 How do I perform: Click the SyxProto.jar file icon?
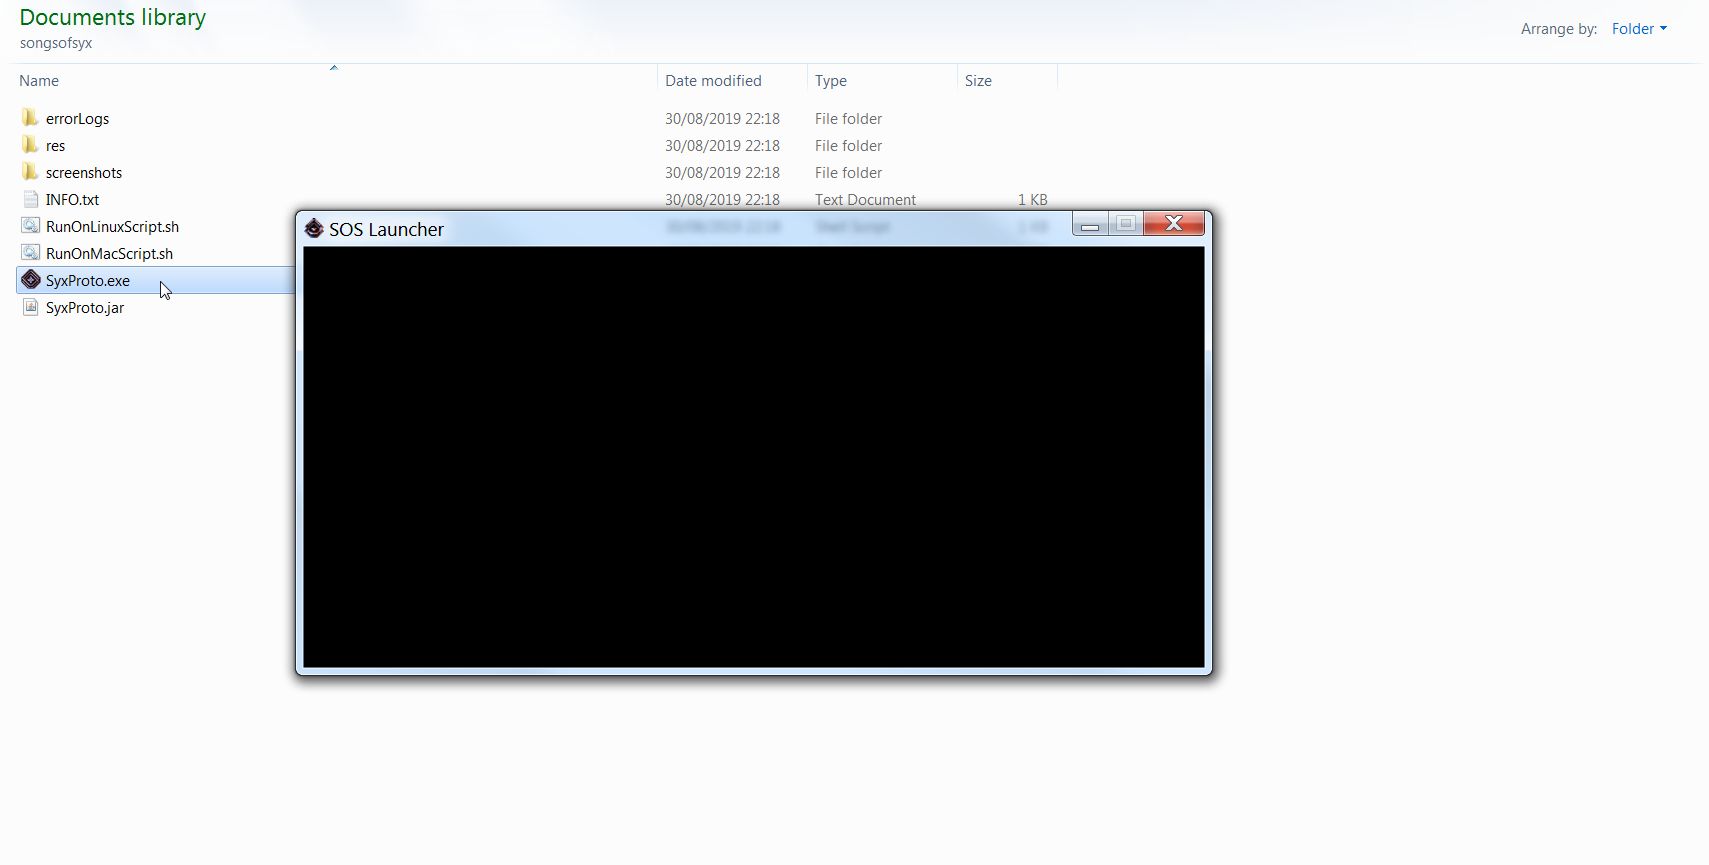tap(31, 307)
